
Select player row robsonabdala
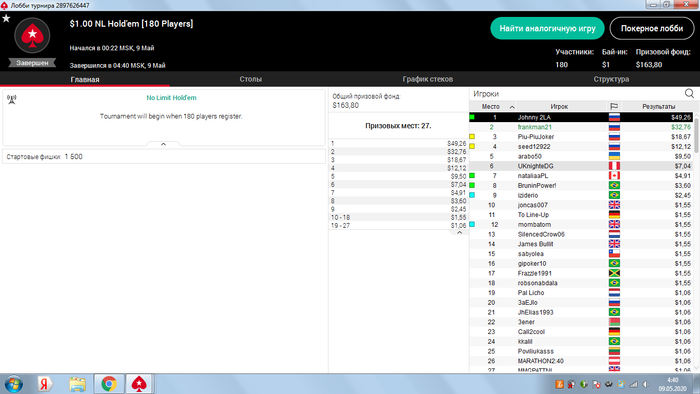coord(581,283)
